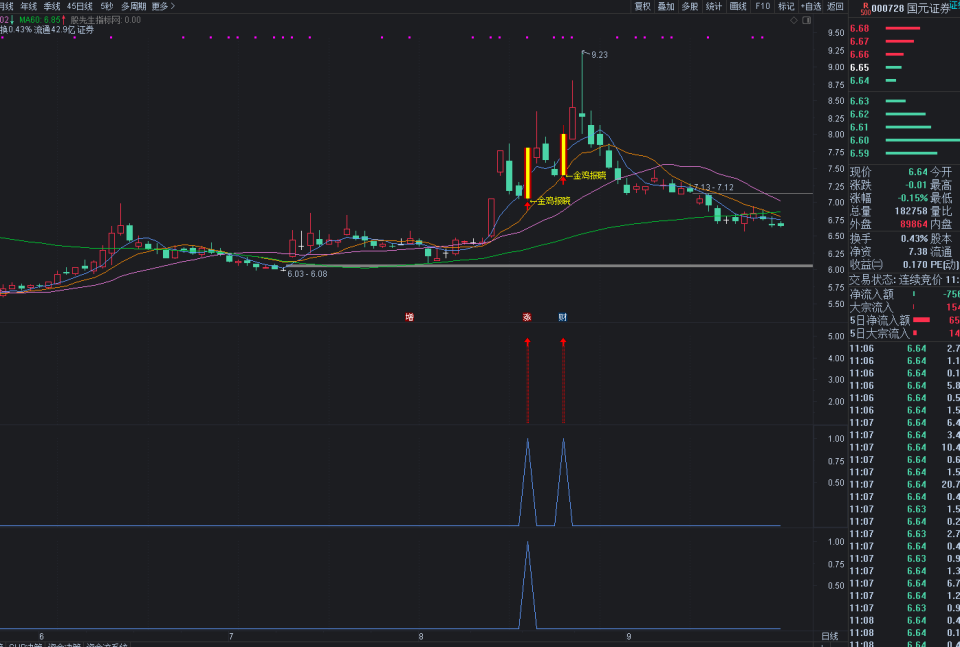Expand the 更多 periods dropdown
Viewport: 960px width, 647px height.
(x=163, y=6)
